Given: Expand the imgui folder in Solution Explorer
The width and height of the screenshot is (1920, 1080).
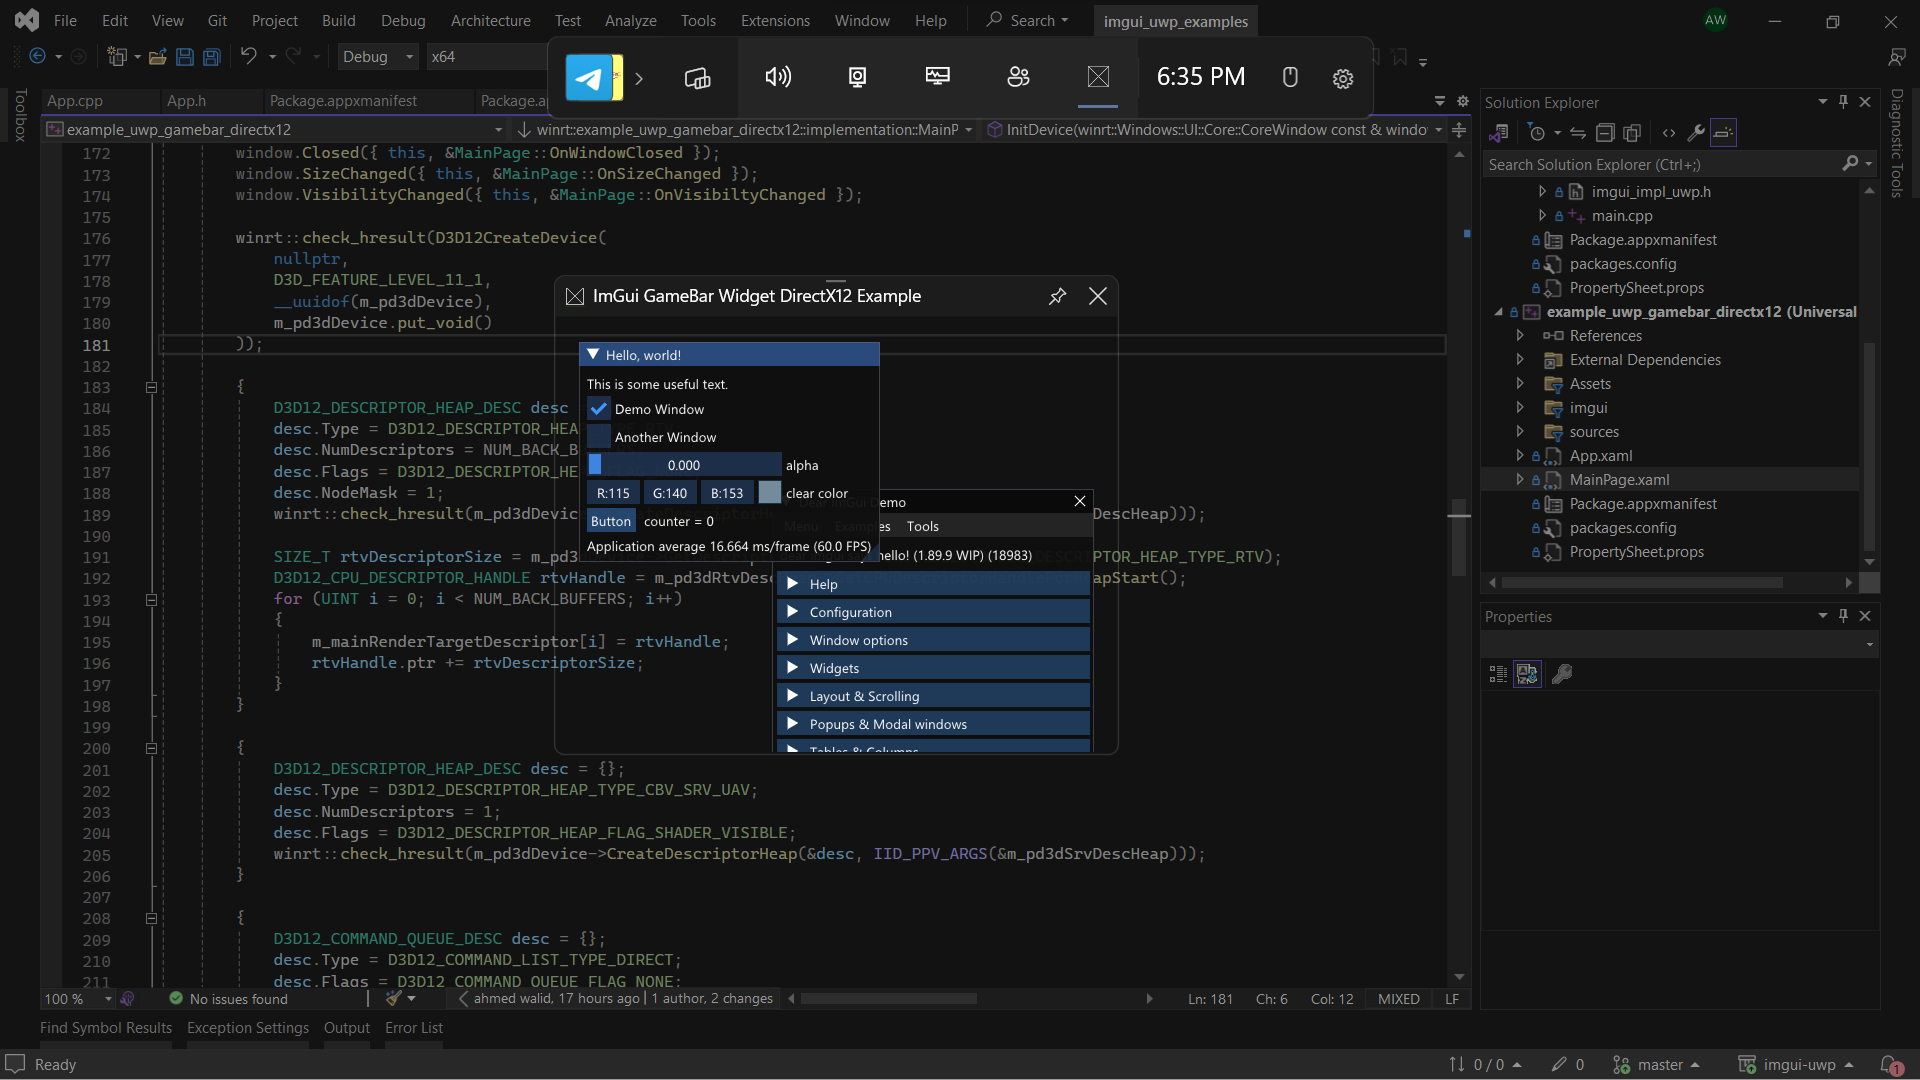Looking at the screenshot, I should pos(1520,408).
